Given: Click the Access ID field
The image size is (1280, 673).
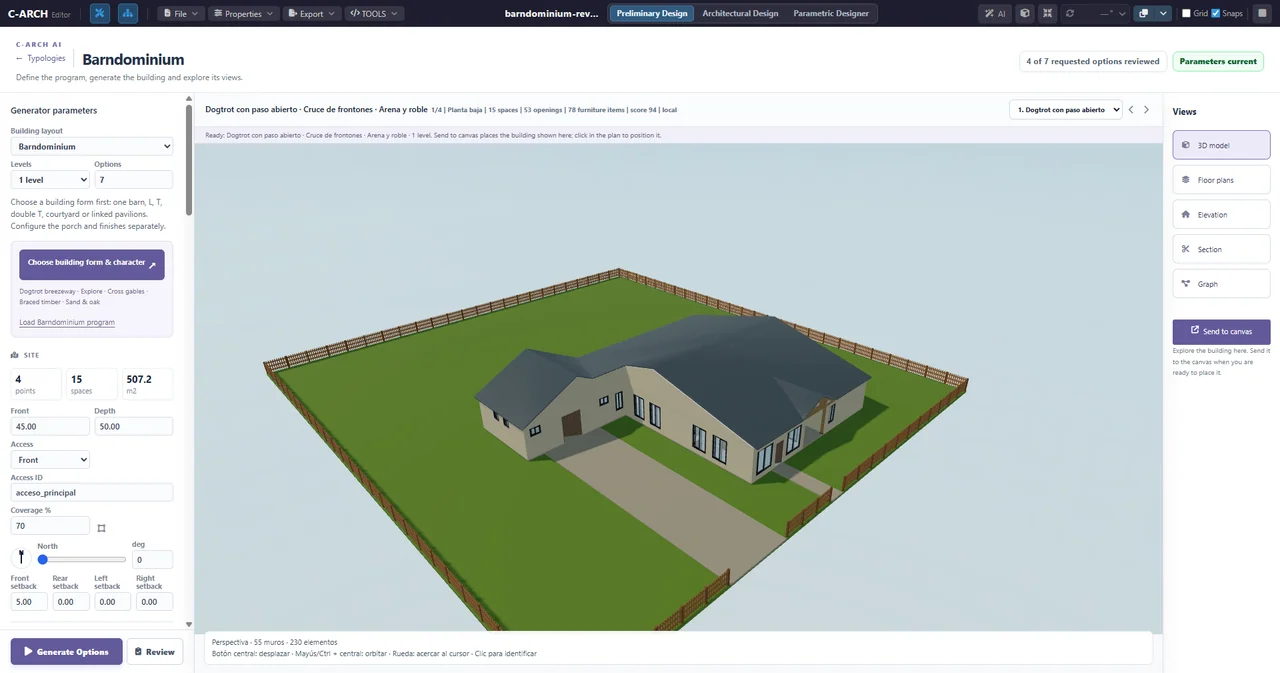Looking at the screenshot, I should pos(92,492).
